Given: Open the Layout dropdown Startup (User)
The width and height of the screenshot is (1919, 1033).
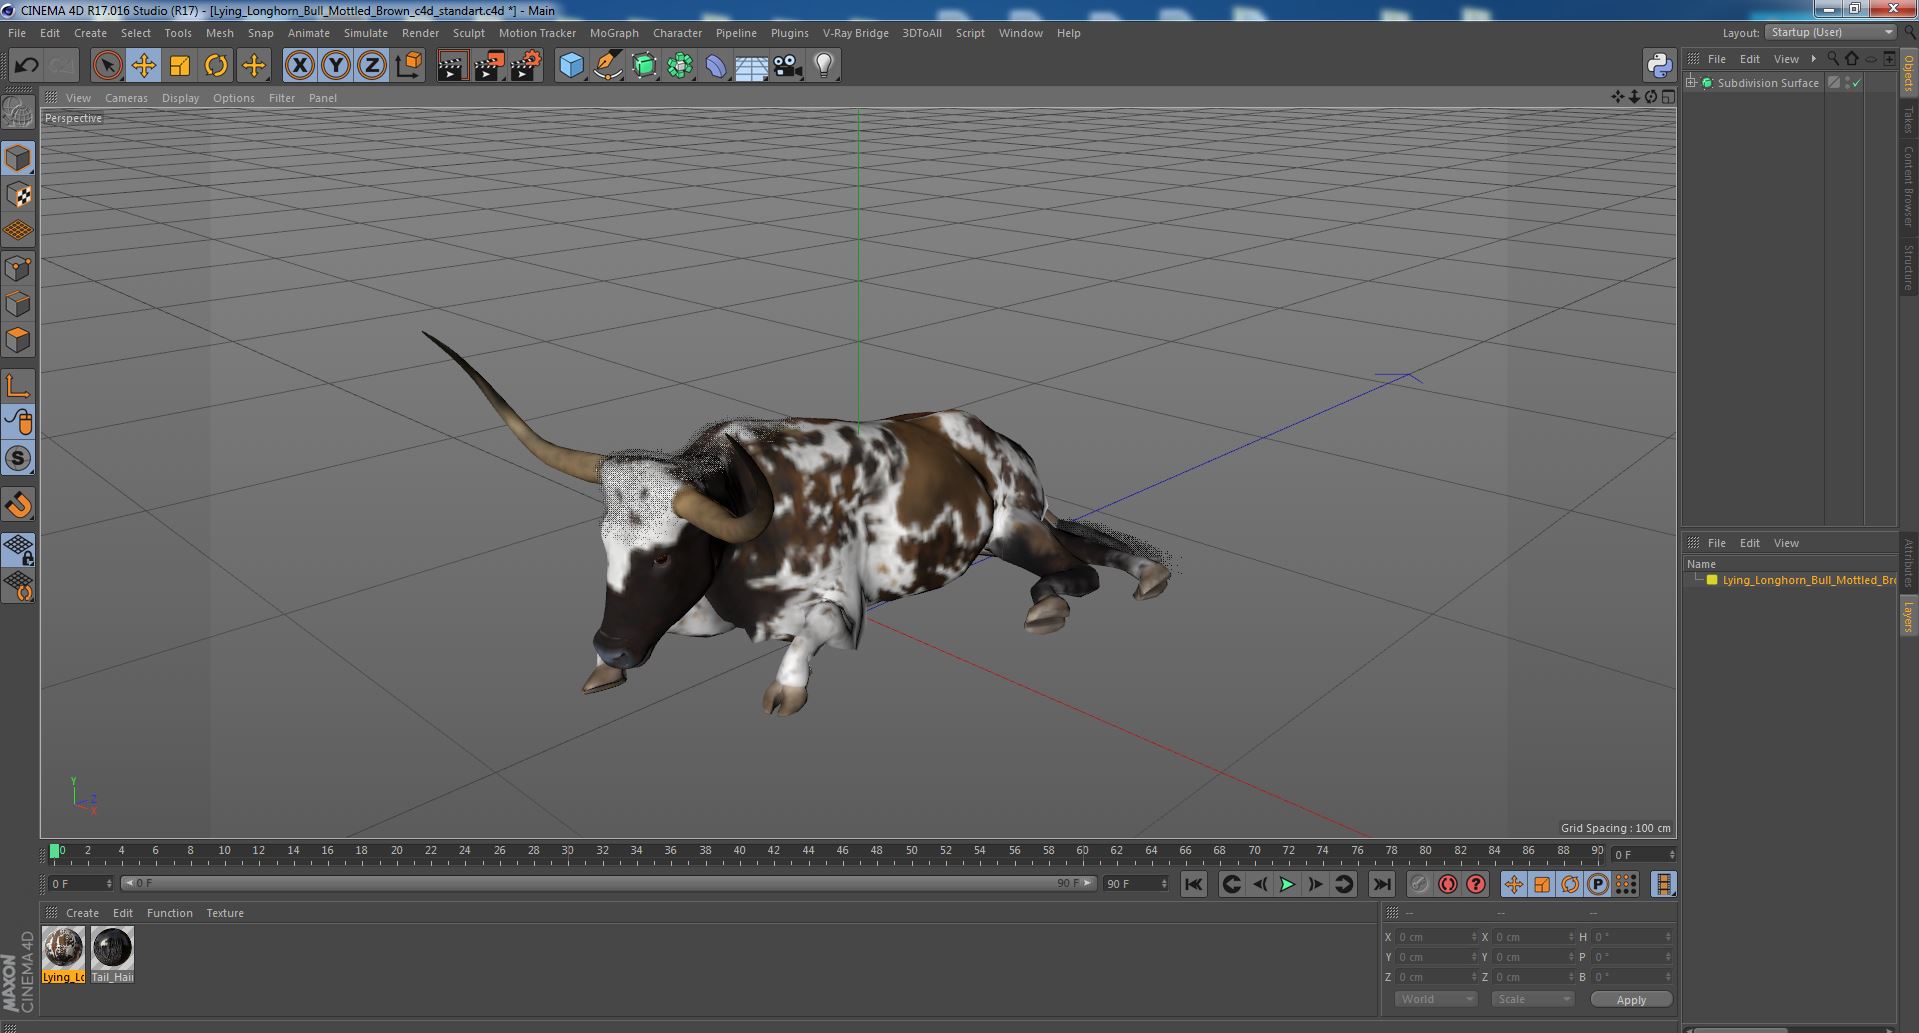Looking at the screenshot, I should 1831,32.
